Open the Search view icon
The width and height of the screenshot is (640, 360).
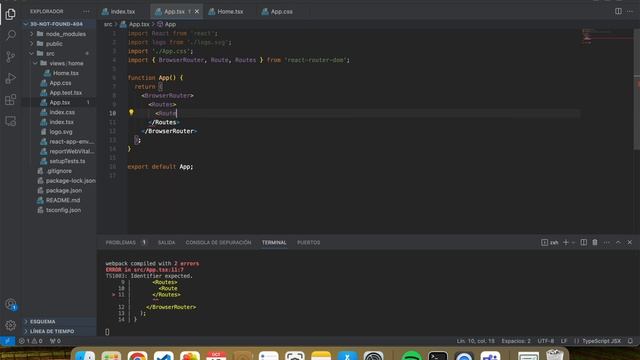tap(11, 35)
